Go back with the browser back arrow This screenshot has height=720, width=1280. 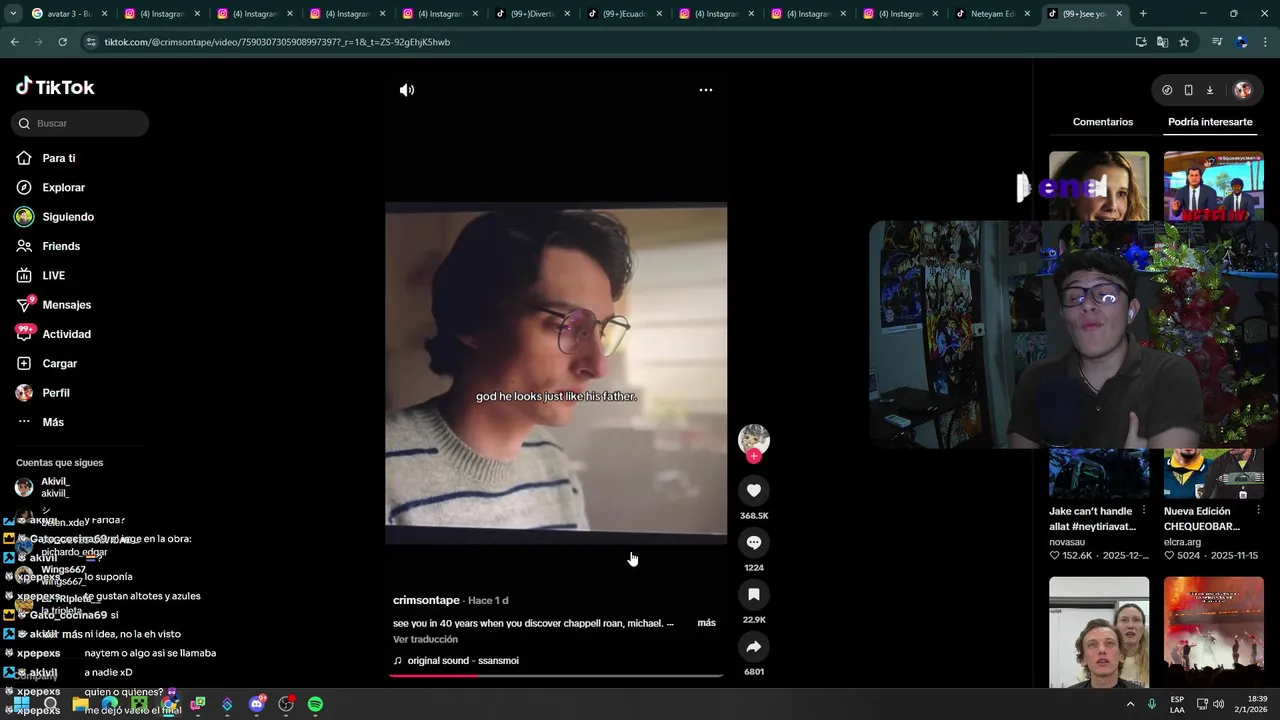click(x=14, y=42)
